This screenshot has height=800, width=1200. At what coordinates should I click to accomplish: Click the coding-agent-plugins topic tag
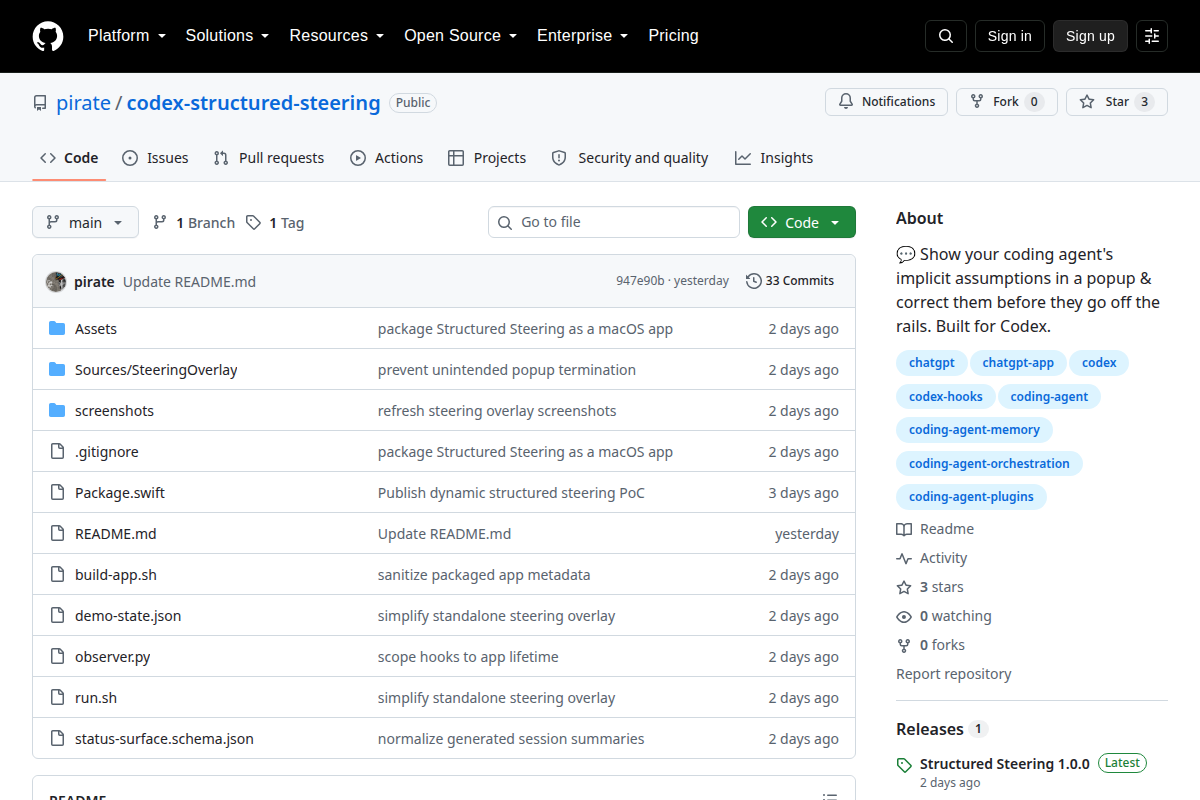click(971, 497)
